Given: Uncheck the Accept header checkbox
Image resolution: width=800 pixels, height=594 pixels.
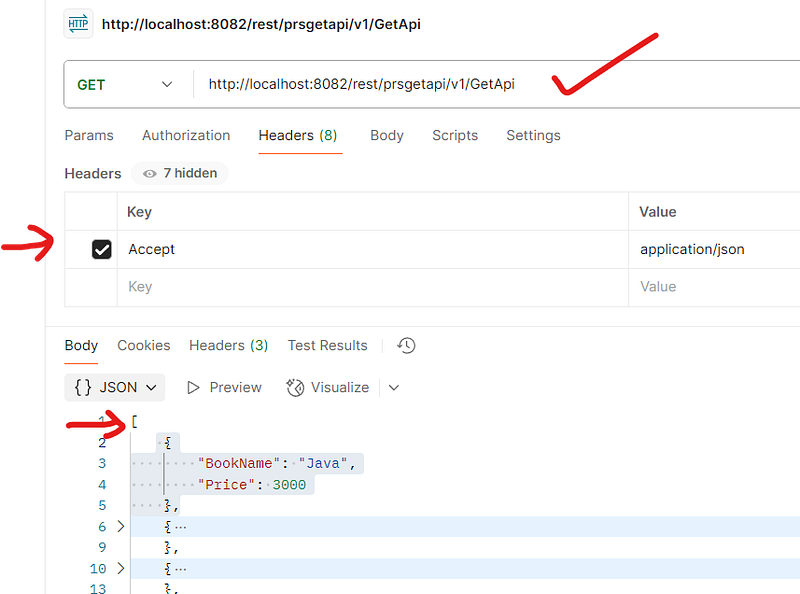Looking at the screenshot, I should [x=101, y=249].
